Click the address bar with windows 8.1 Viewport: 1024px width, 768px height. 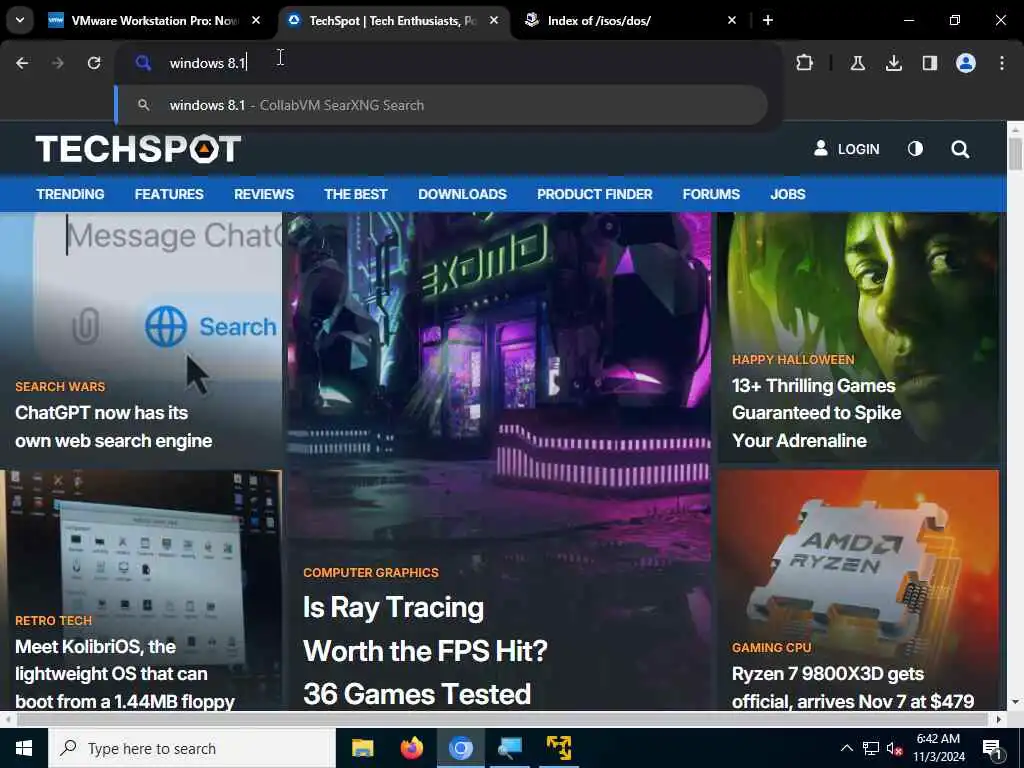tap(448, 63)
